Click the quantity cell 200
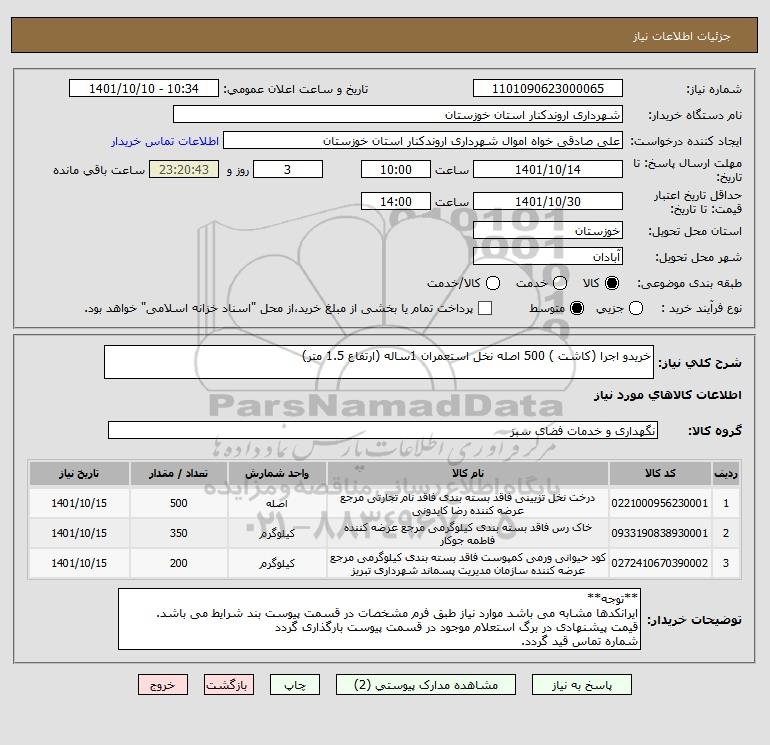Image resolution: width=770 pixels, height=745 pixels. tap(179, 563)
